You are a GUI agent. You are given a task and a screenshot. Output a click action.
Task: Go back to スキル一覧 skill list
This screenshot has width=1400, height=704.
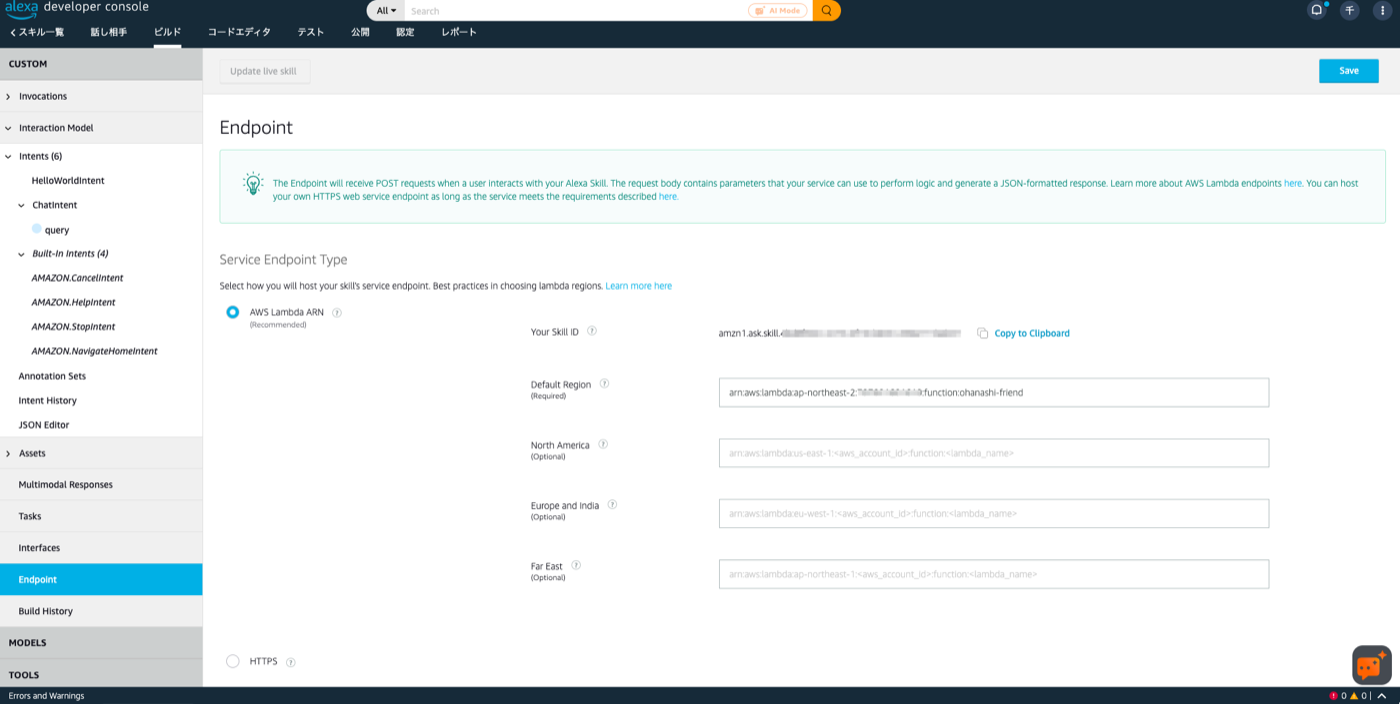pos(37,32)
